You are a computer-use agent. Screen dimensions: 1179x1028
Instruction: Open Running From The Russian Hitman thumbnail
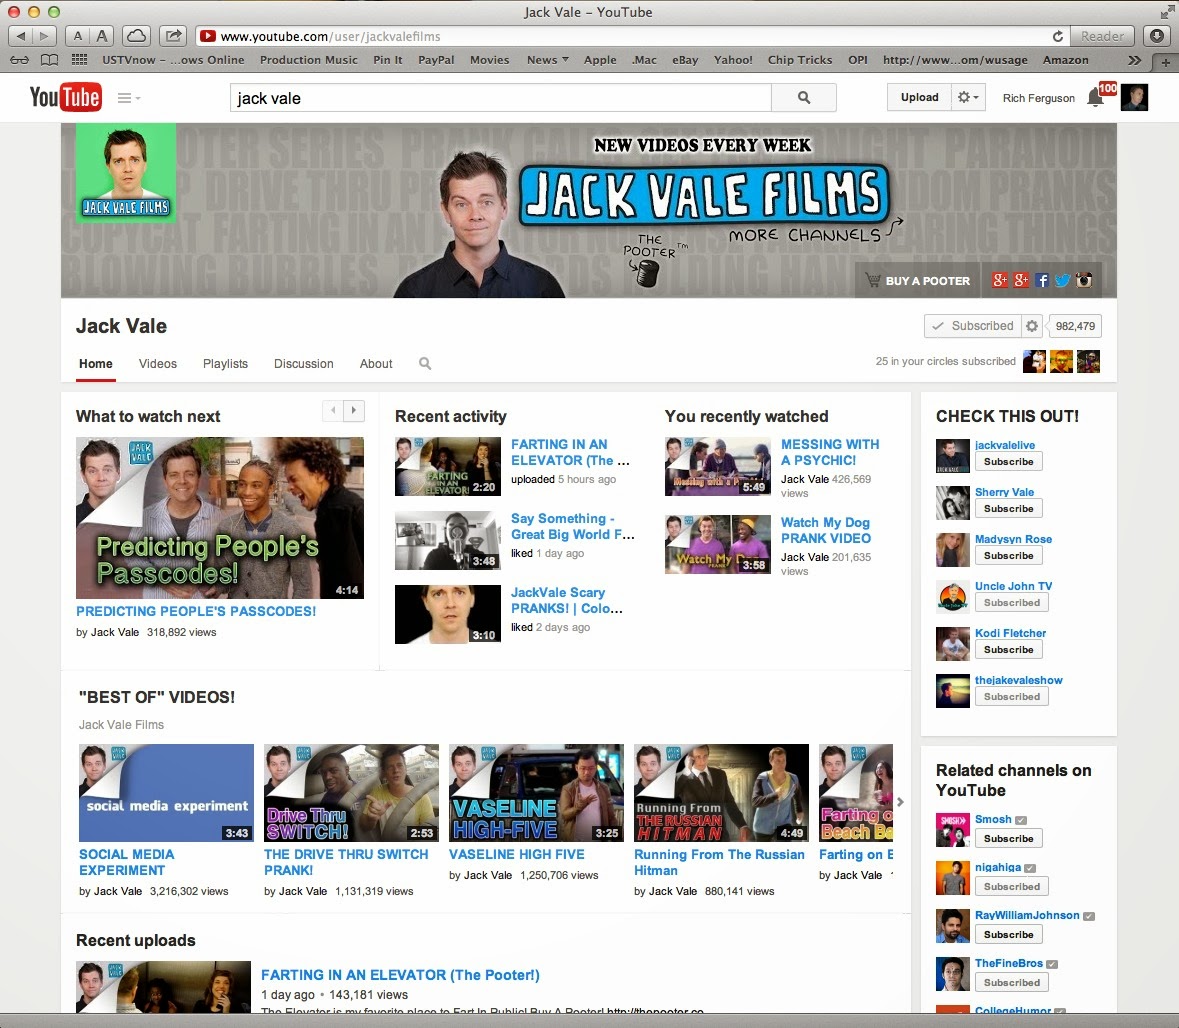point(721,793)
